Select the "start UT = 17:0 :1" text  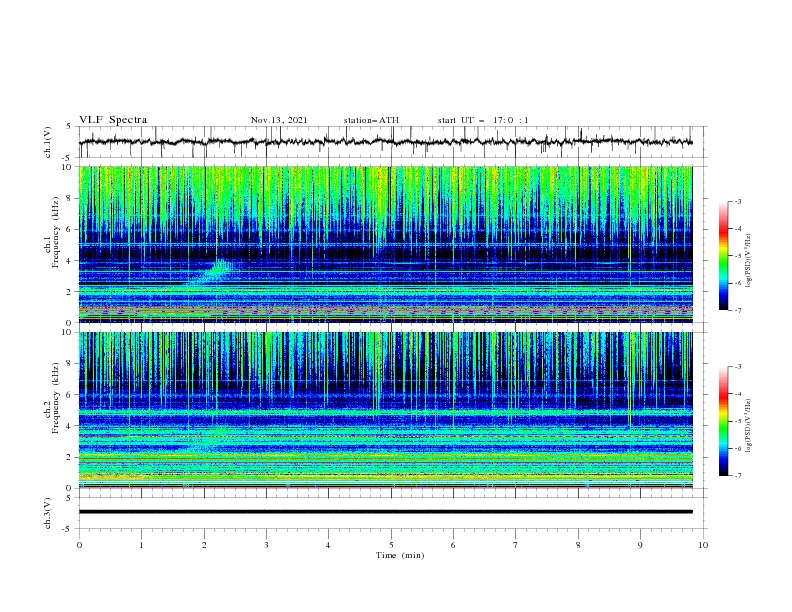483,120
